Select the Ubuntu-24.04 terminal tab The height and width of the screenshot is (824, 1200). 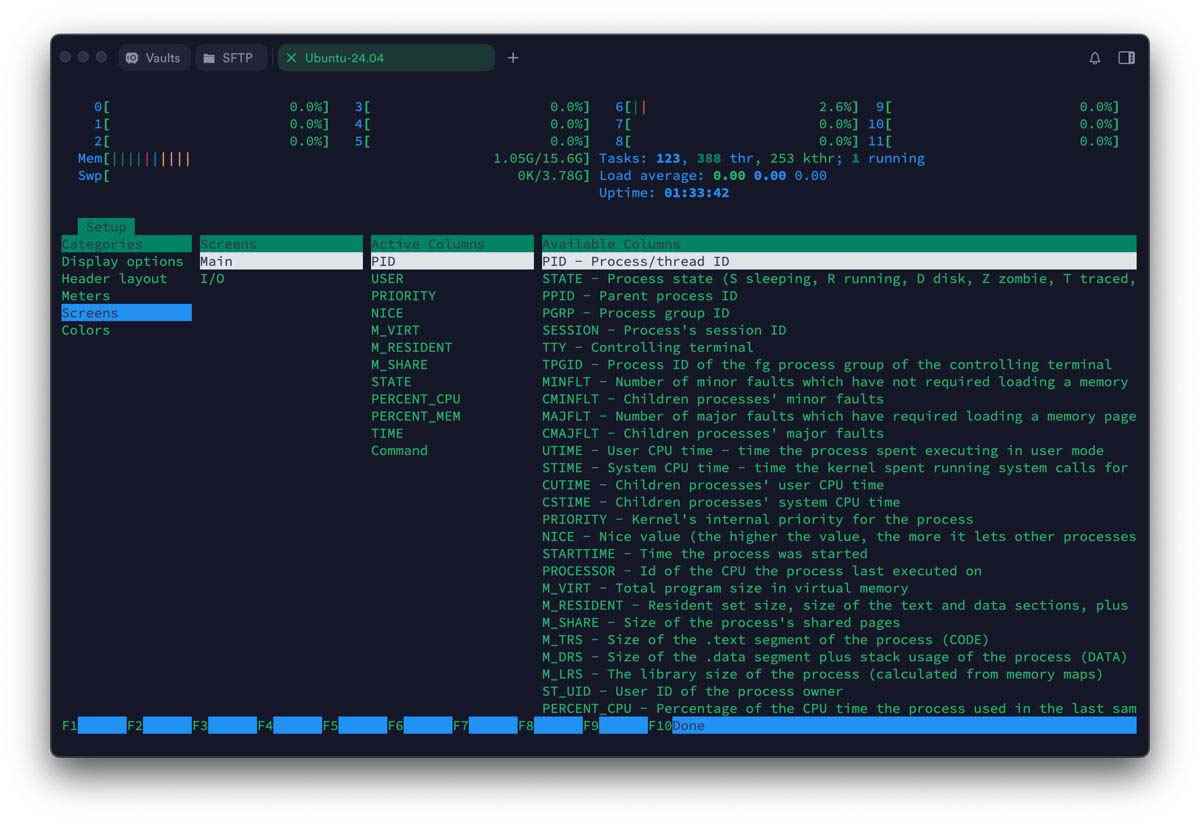point(386,58)
